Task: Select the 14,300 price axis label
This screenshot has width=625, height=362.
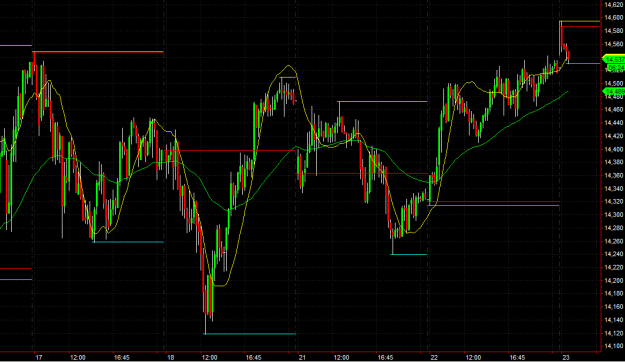Action: [x=614, y=215]
